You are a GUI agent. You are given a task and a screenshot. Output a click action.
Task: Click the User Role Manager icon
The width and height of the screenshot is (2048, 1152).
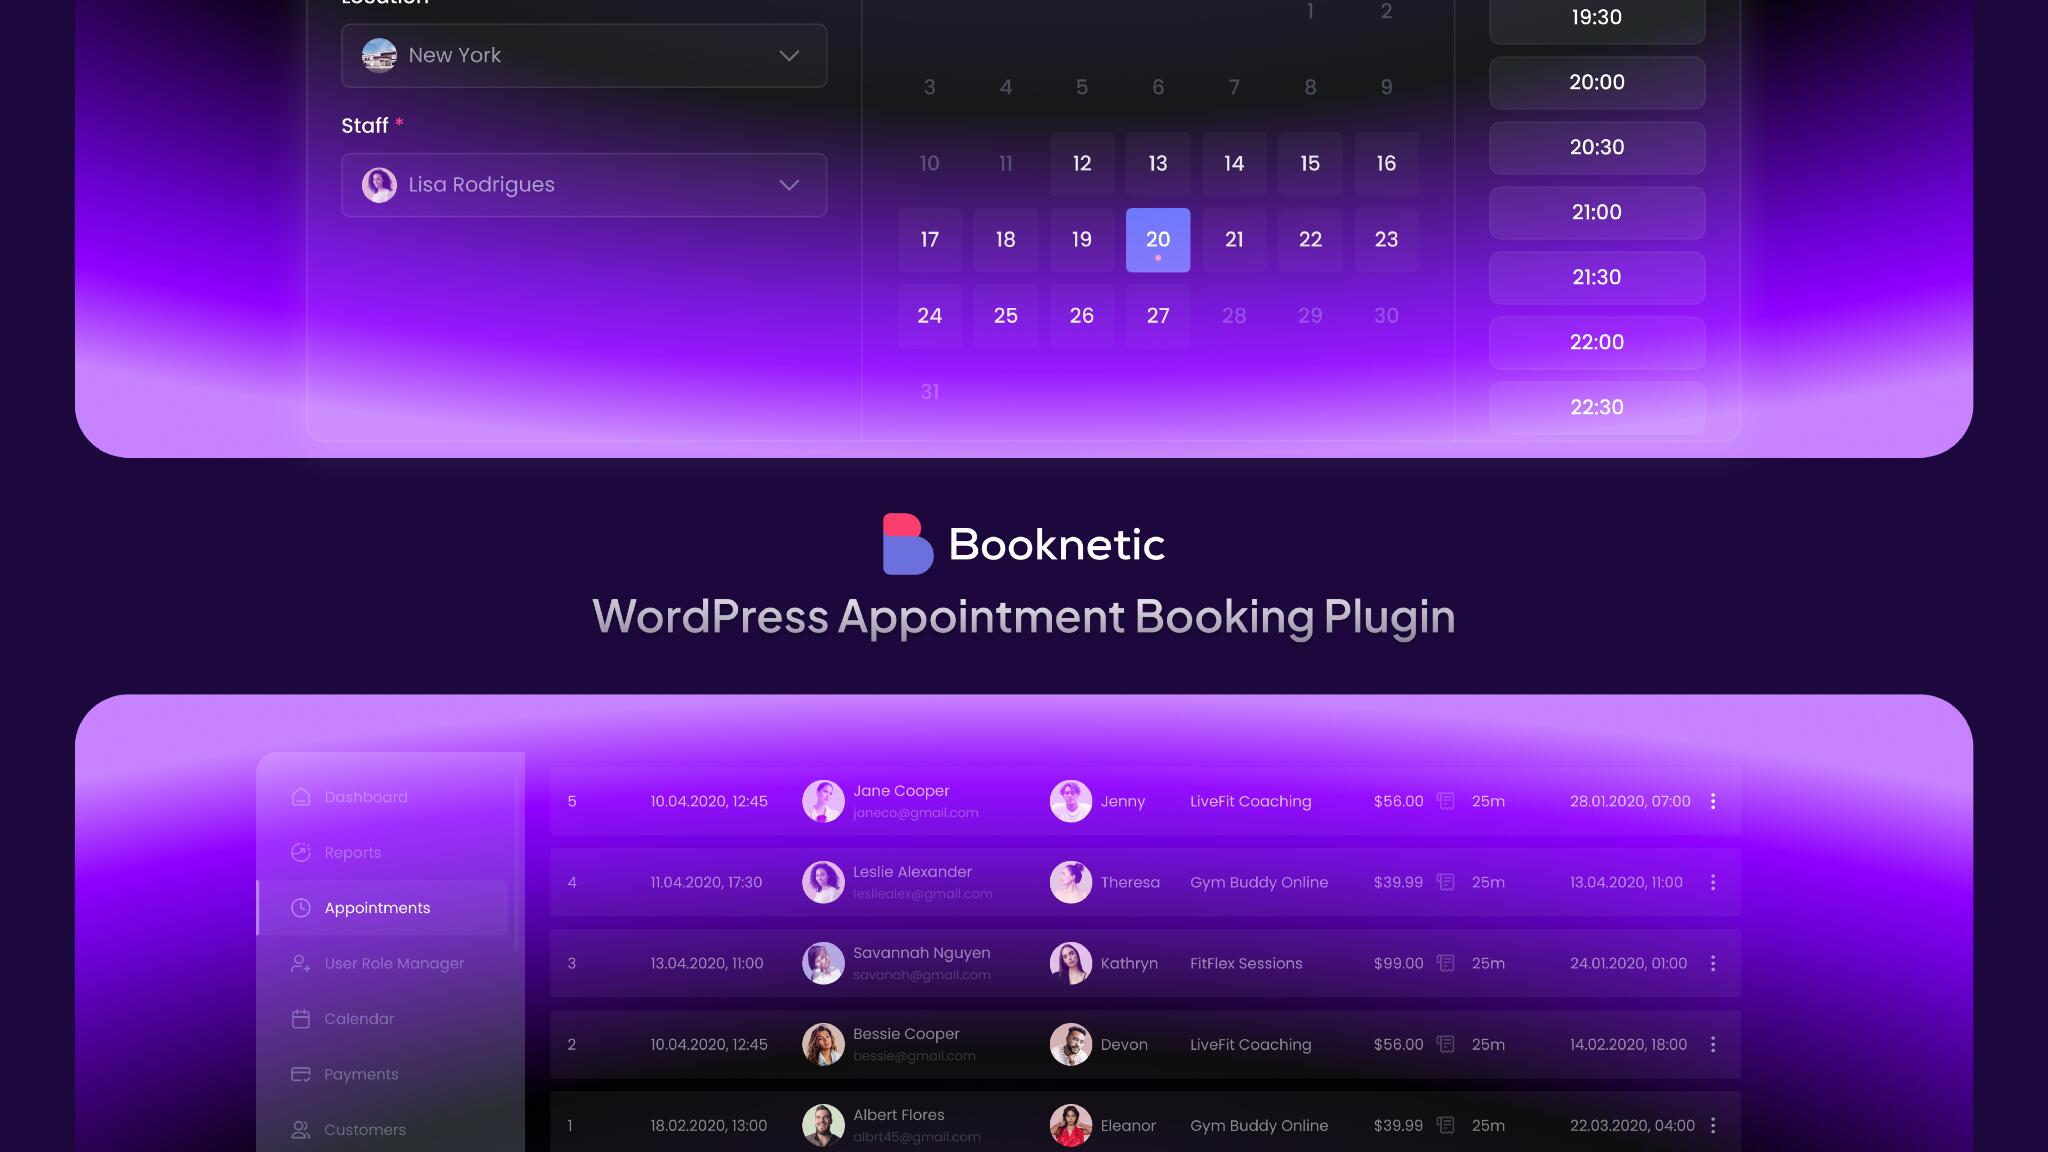(300, 963)
